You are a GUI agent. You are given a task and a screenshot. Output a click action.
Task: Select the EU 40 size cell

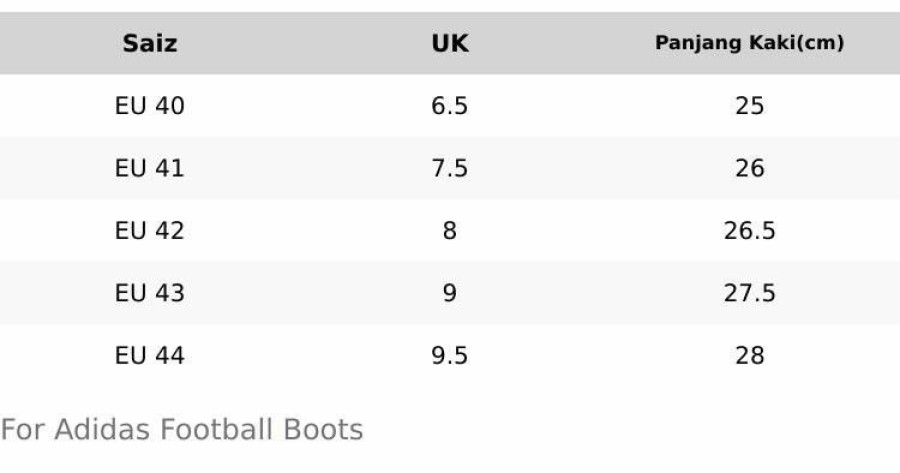[x=150, y=106]
